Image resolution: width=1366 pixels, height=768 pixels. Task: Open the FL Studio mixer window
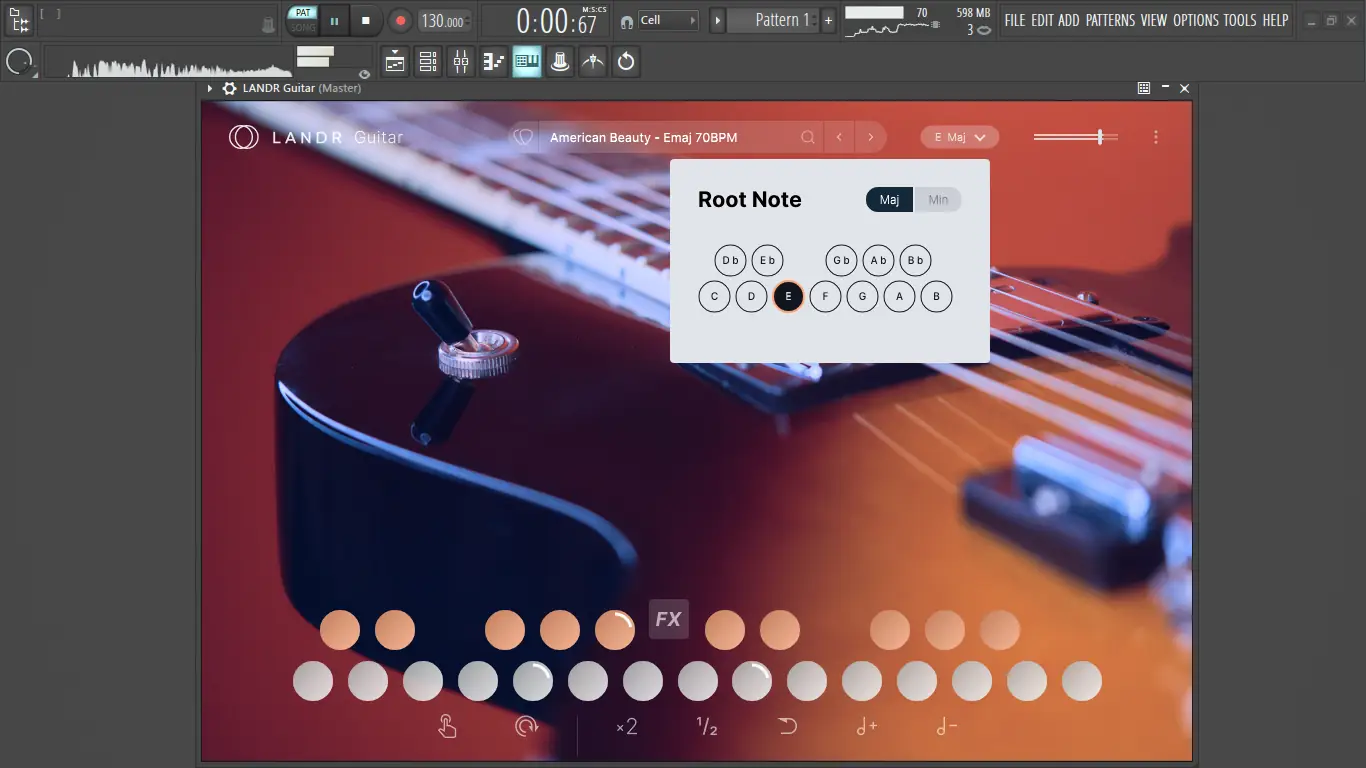point(461,62)
